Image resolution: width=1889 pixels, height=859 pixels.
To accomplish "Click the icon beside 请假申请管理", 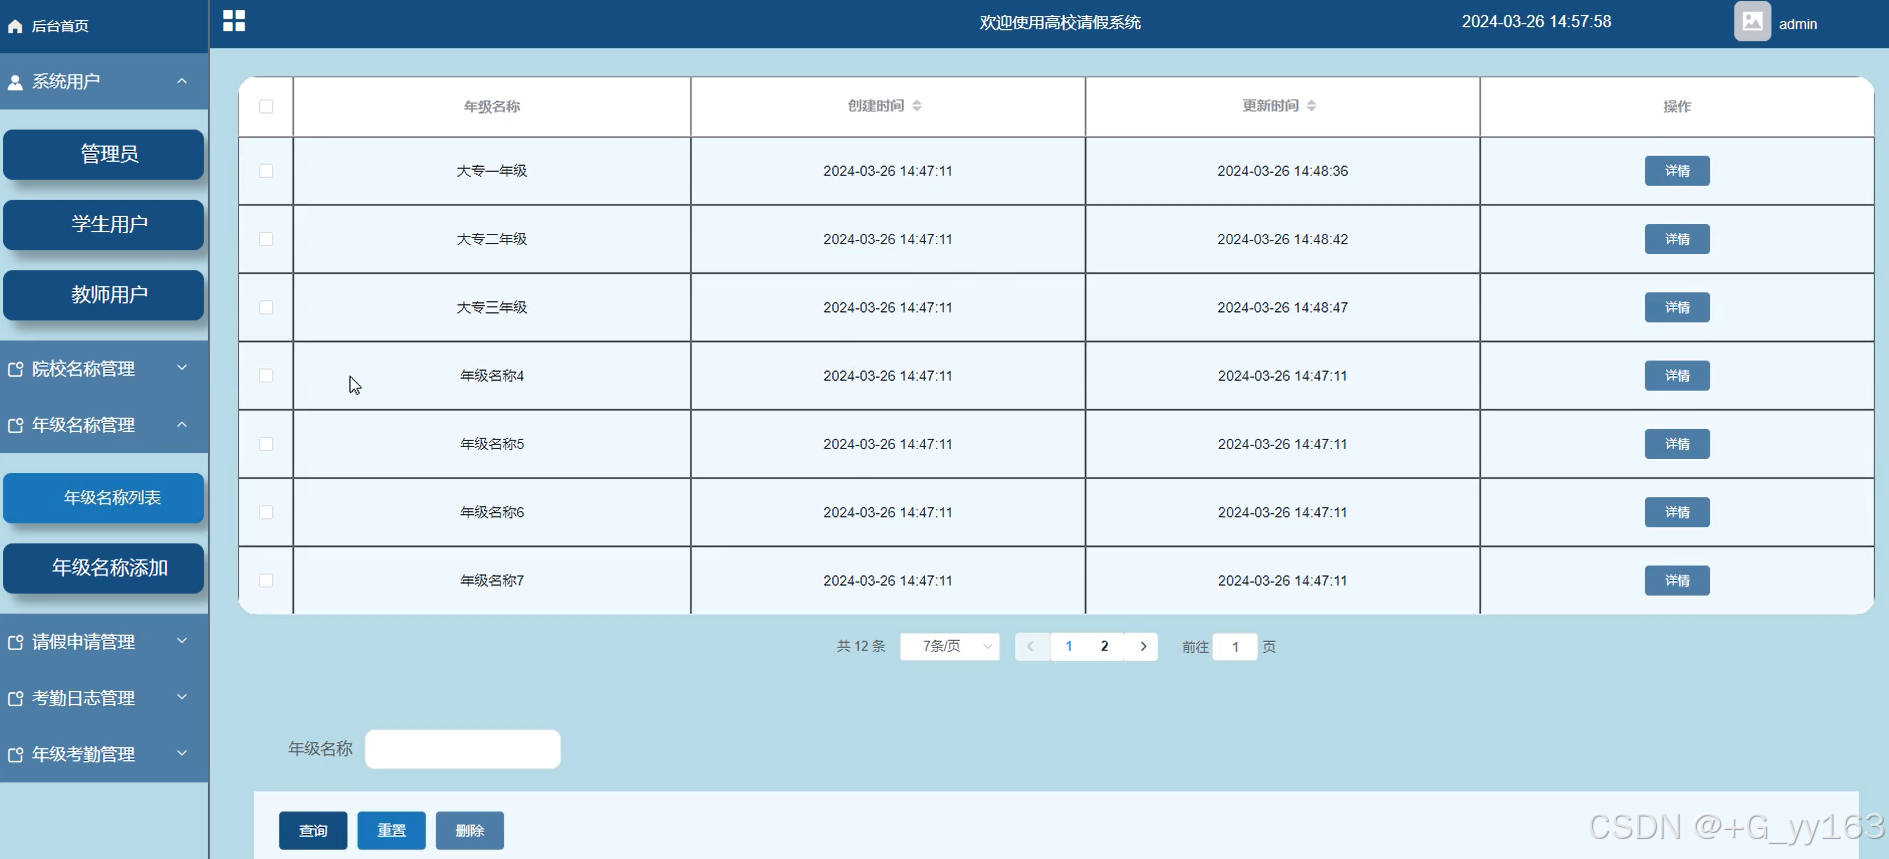I will [15, 642].
